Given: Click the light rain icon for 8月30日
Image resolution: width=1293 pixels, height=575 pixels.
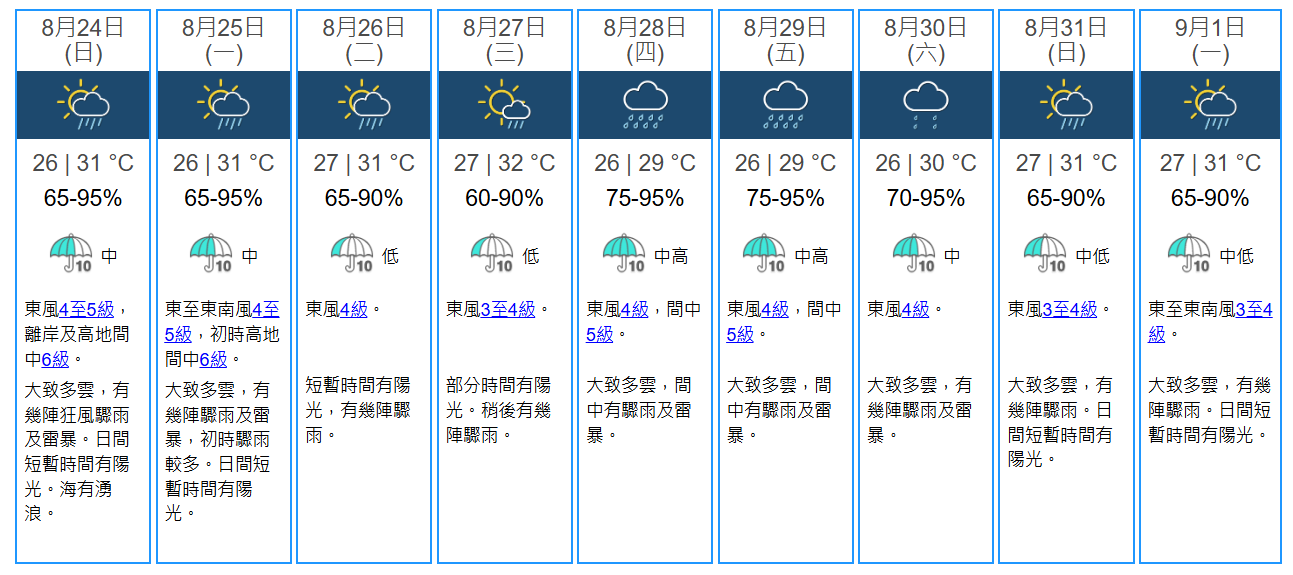Looking at the screenshot, I should click(x=926, y=105).
